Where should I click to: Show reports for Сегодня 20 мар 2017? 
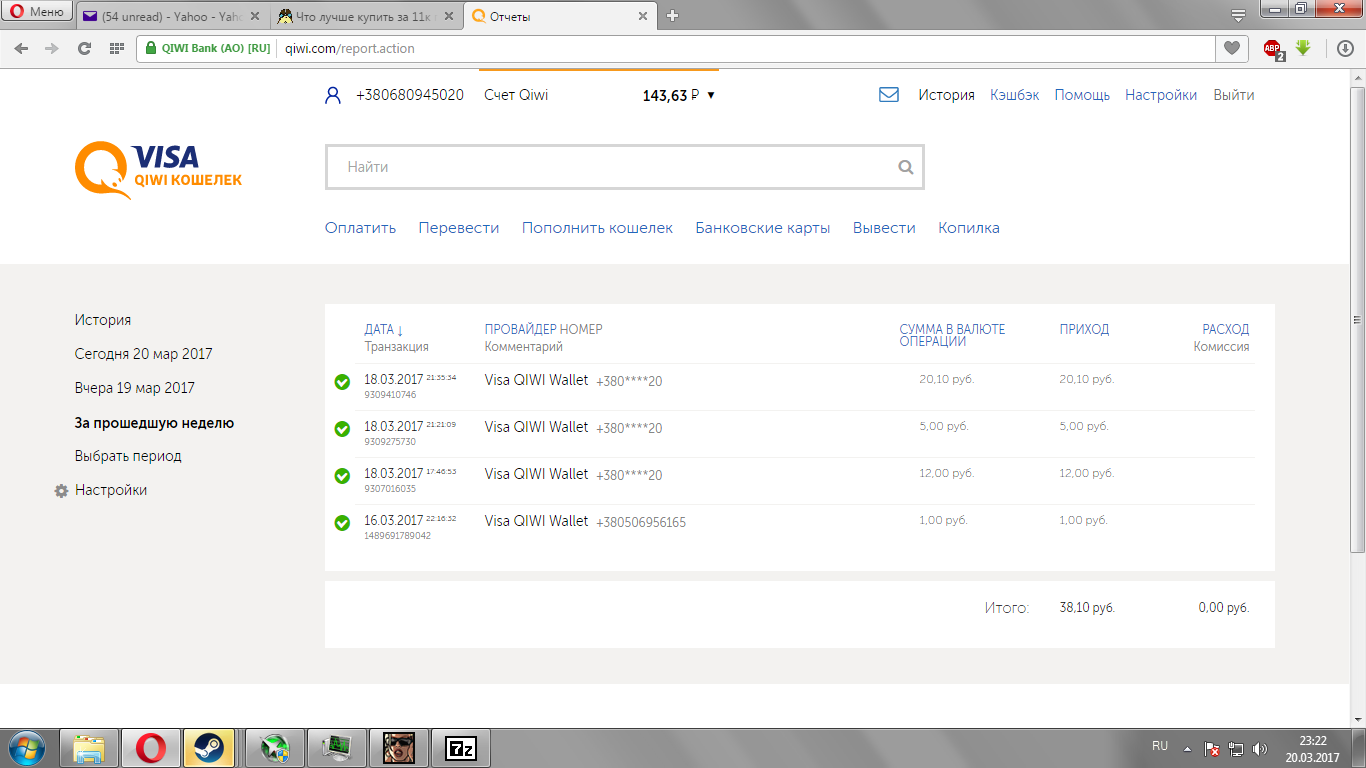(144, 354)
